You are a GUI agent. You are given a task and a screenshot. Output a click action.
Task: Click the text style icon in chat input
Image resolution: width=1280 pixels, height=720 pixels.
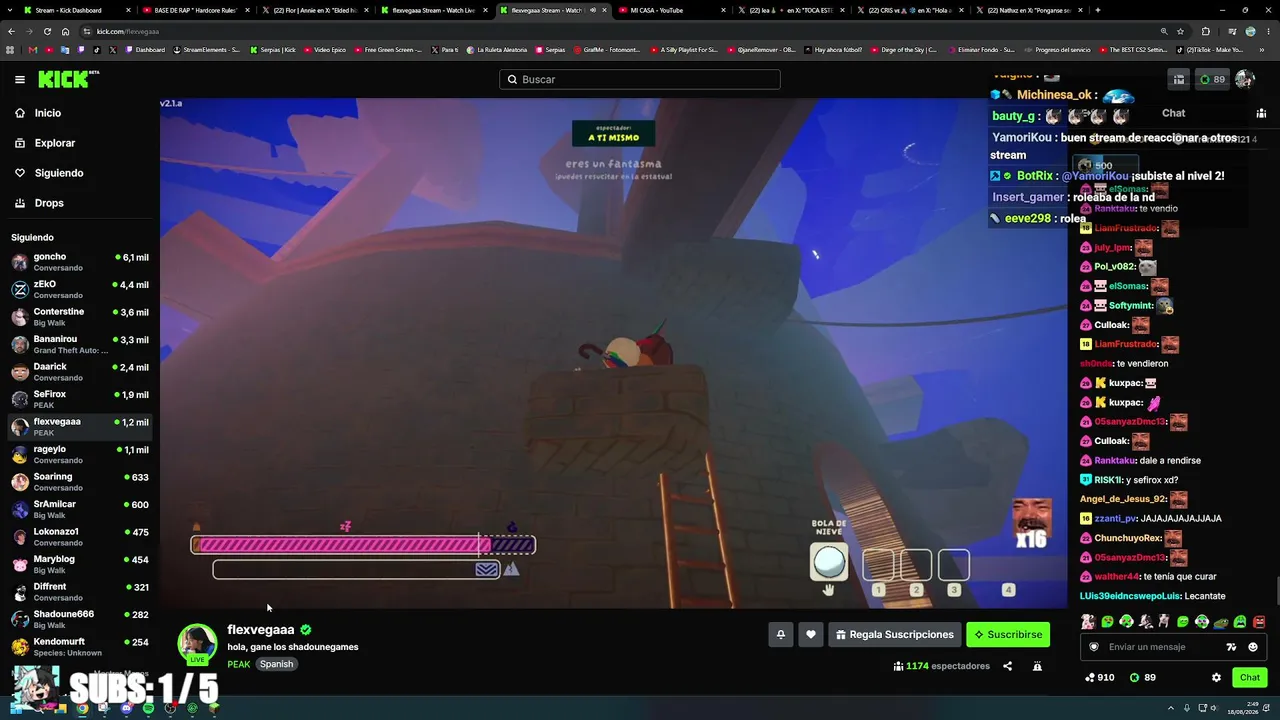point(1231,647)
